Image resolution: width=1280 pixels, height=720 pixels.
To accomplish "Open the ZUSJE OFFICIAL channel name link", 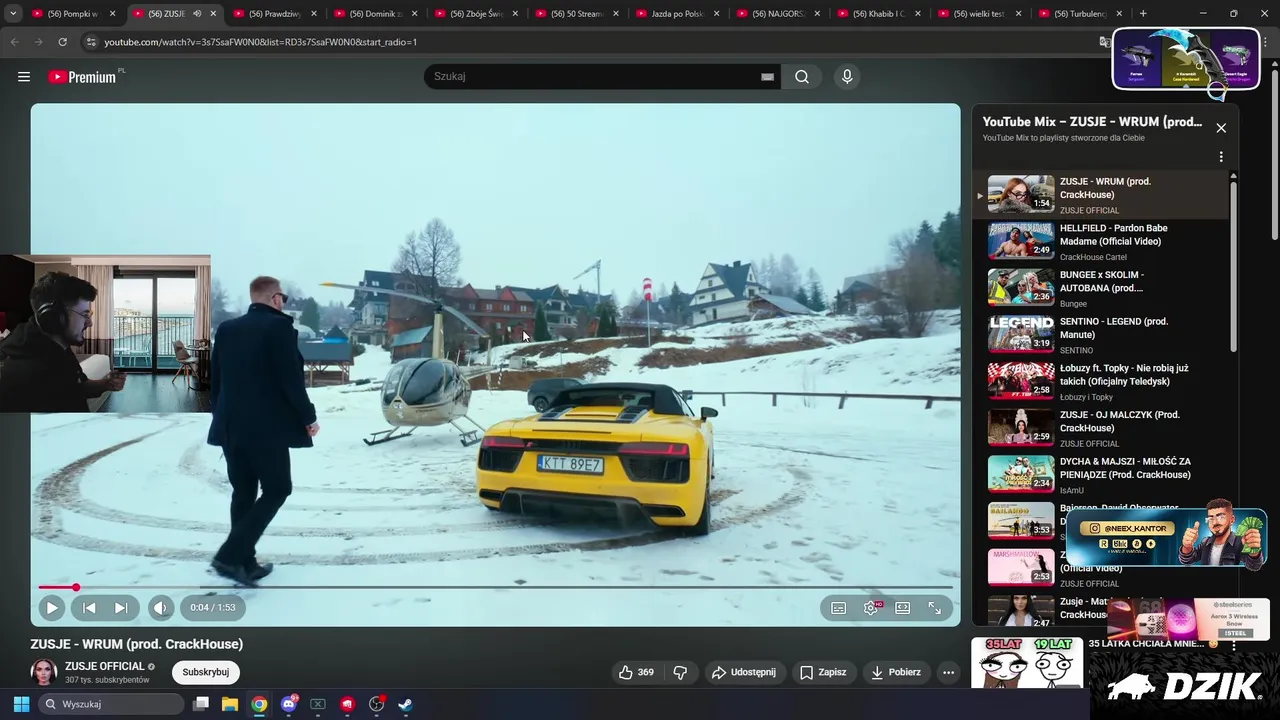I will coord(105,666).
